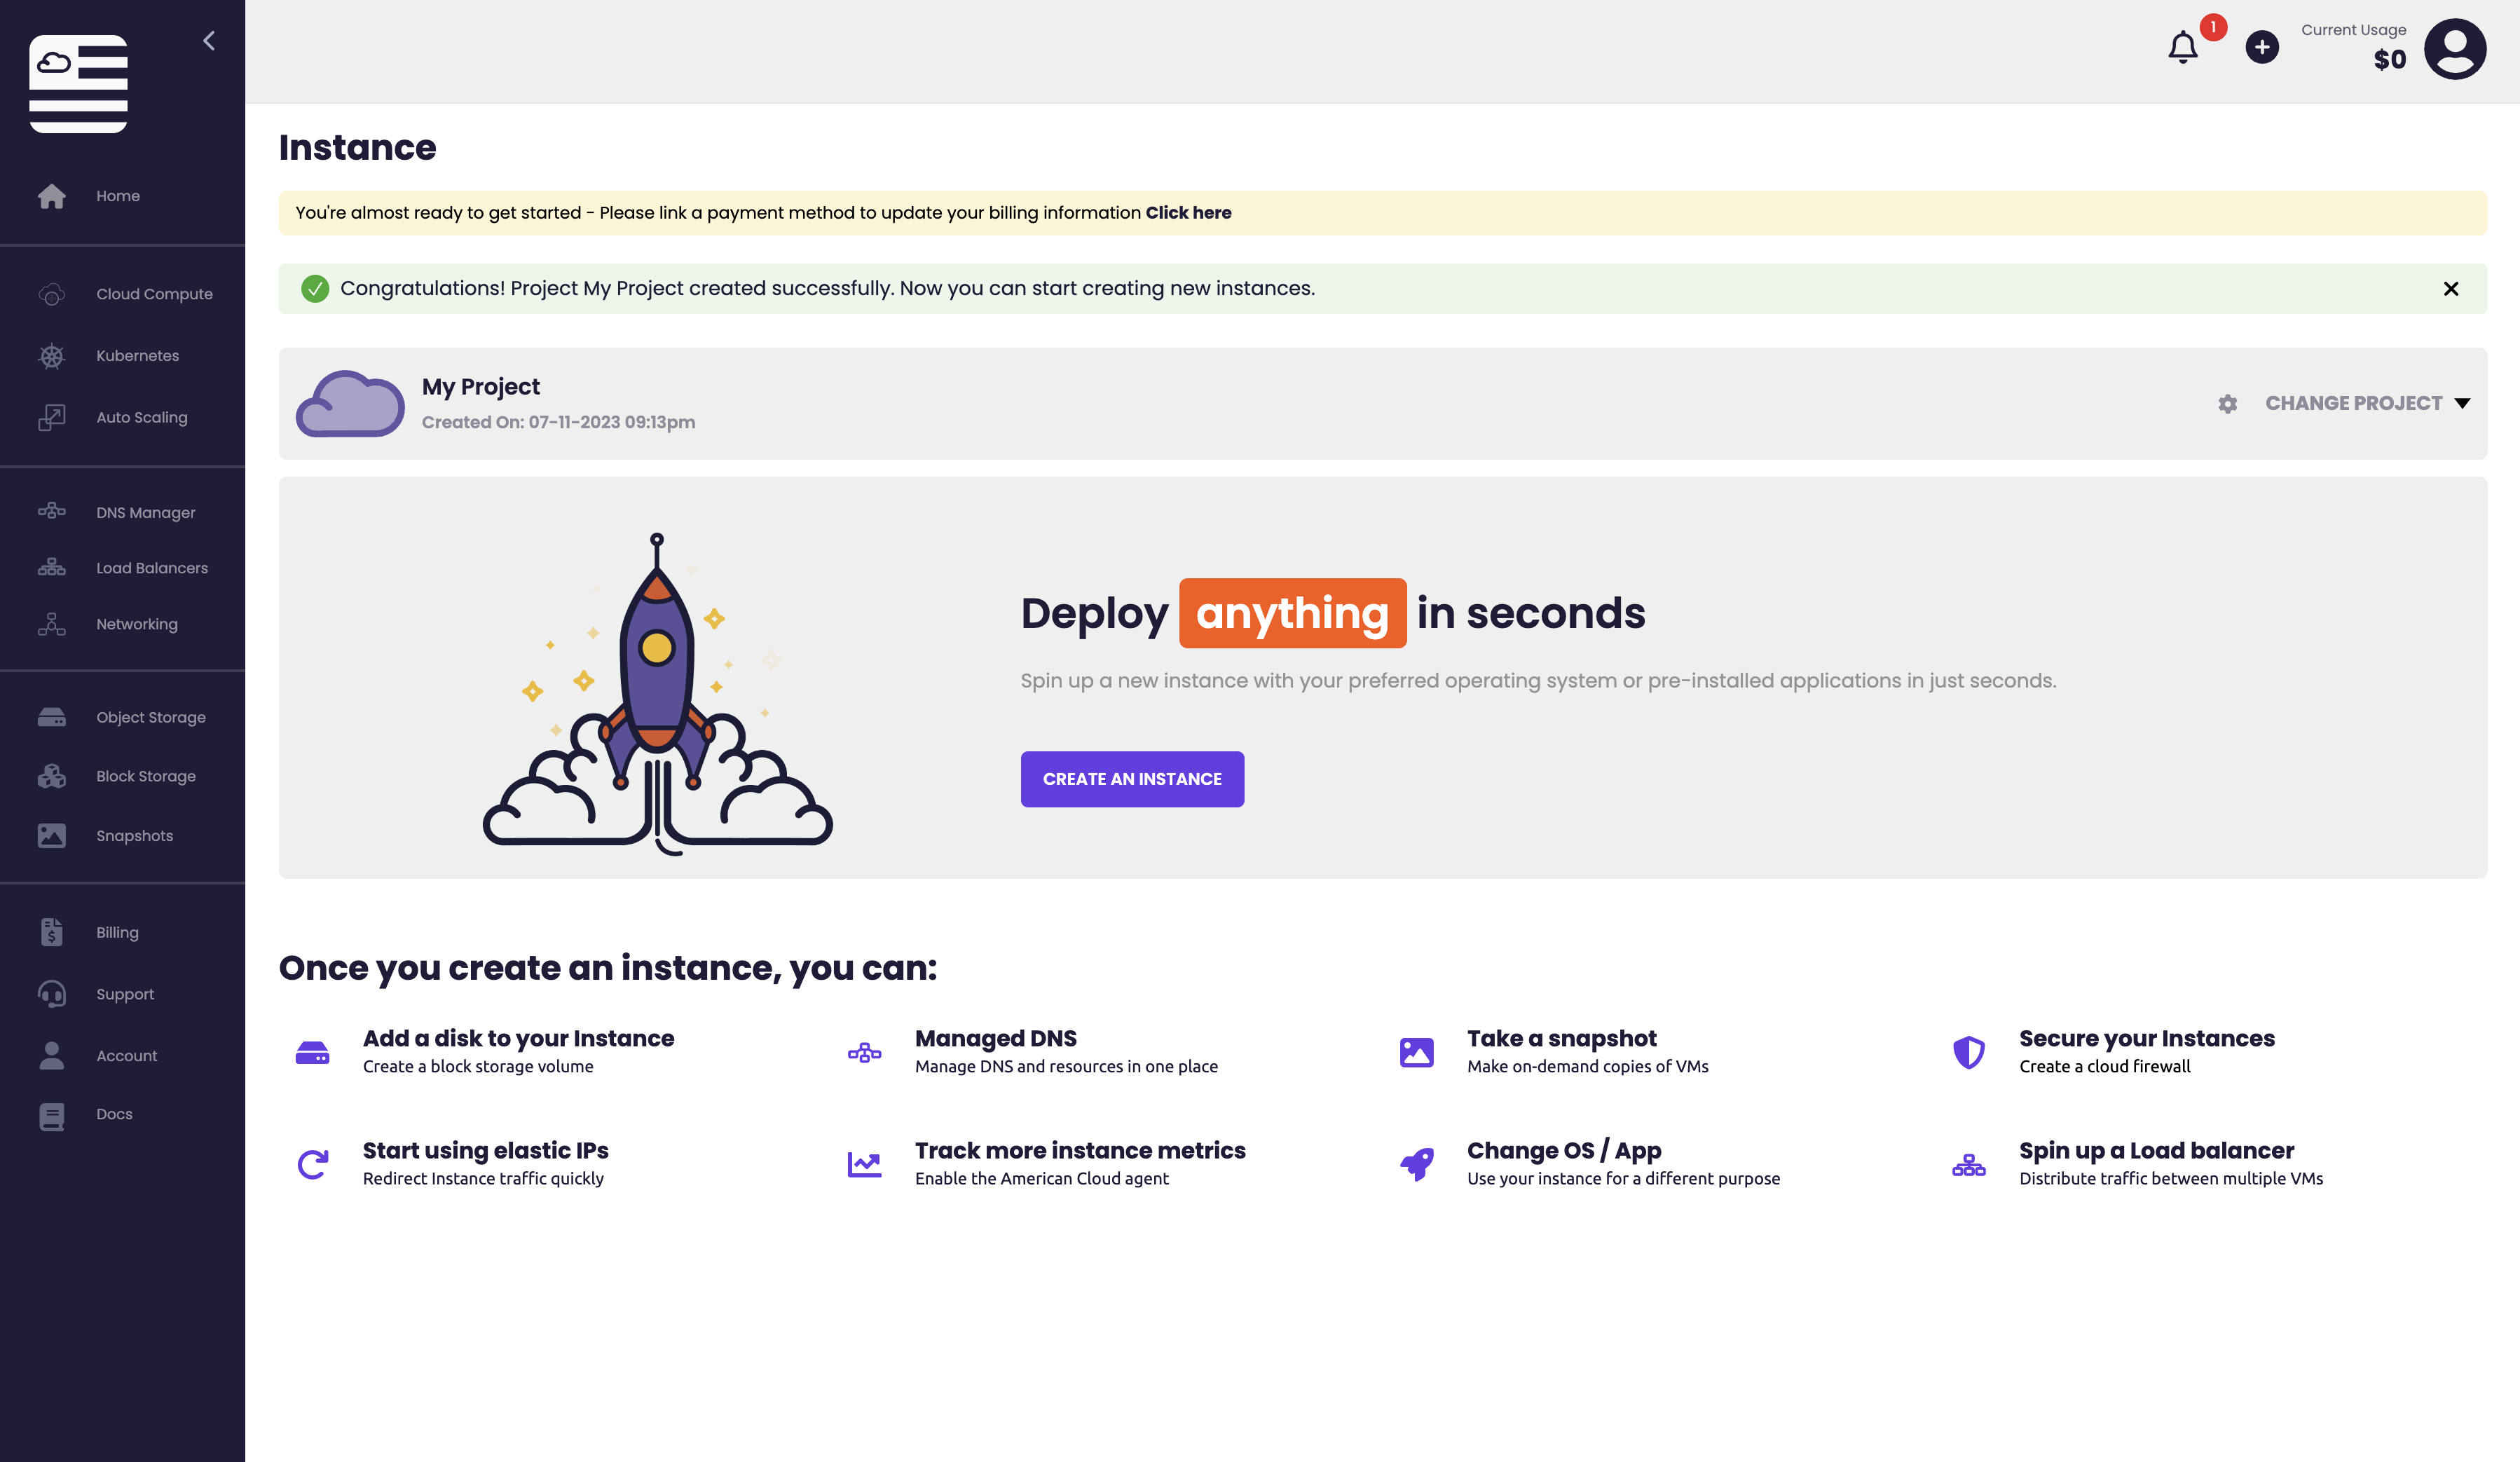This screenshot has height=1462, width=2520.
Task: Open the quick-create plus menu
Action: coord(2261,46)
